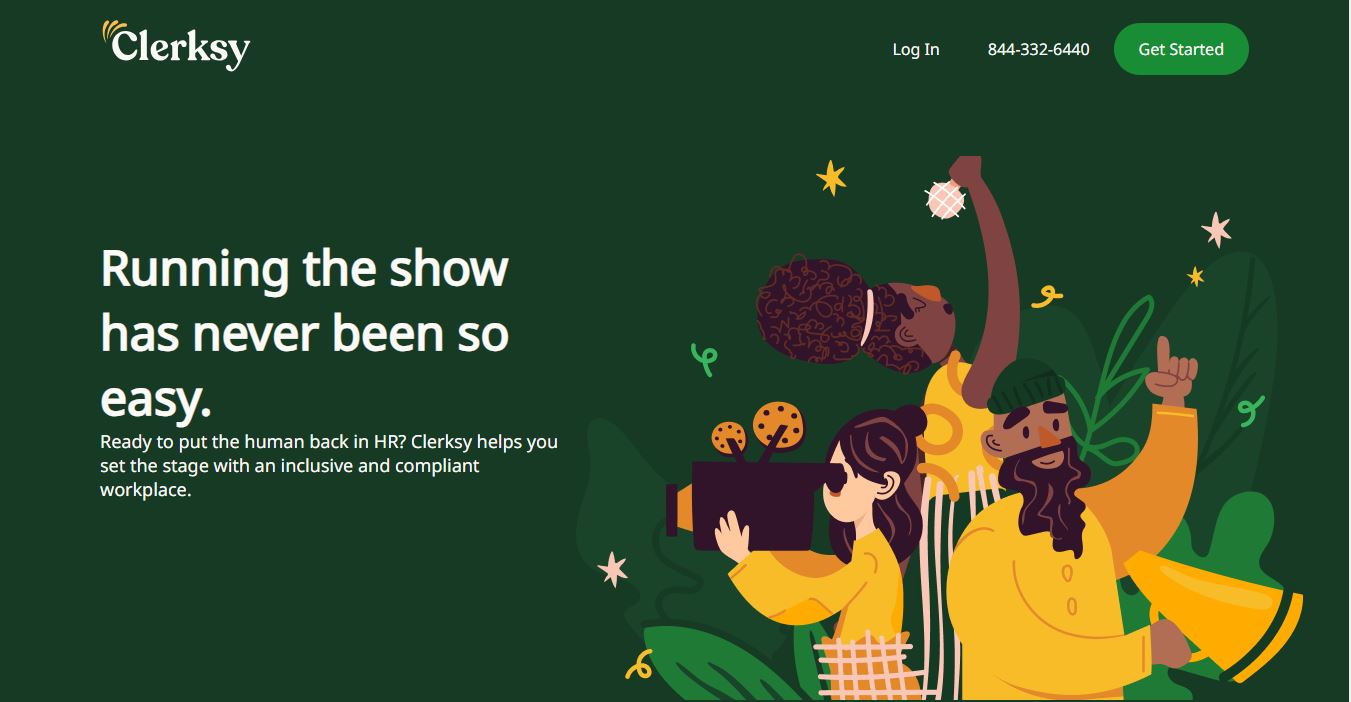Click the Clerksy logo
Image resolution: width=1351 pixels, height=702 pixels.
coord(176,46)
